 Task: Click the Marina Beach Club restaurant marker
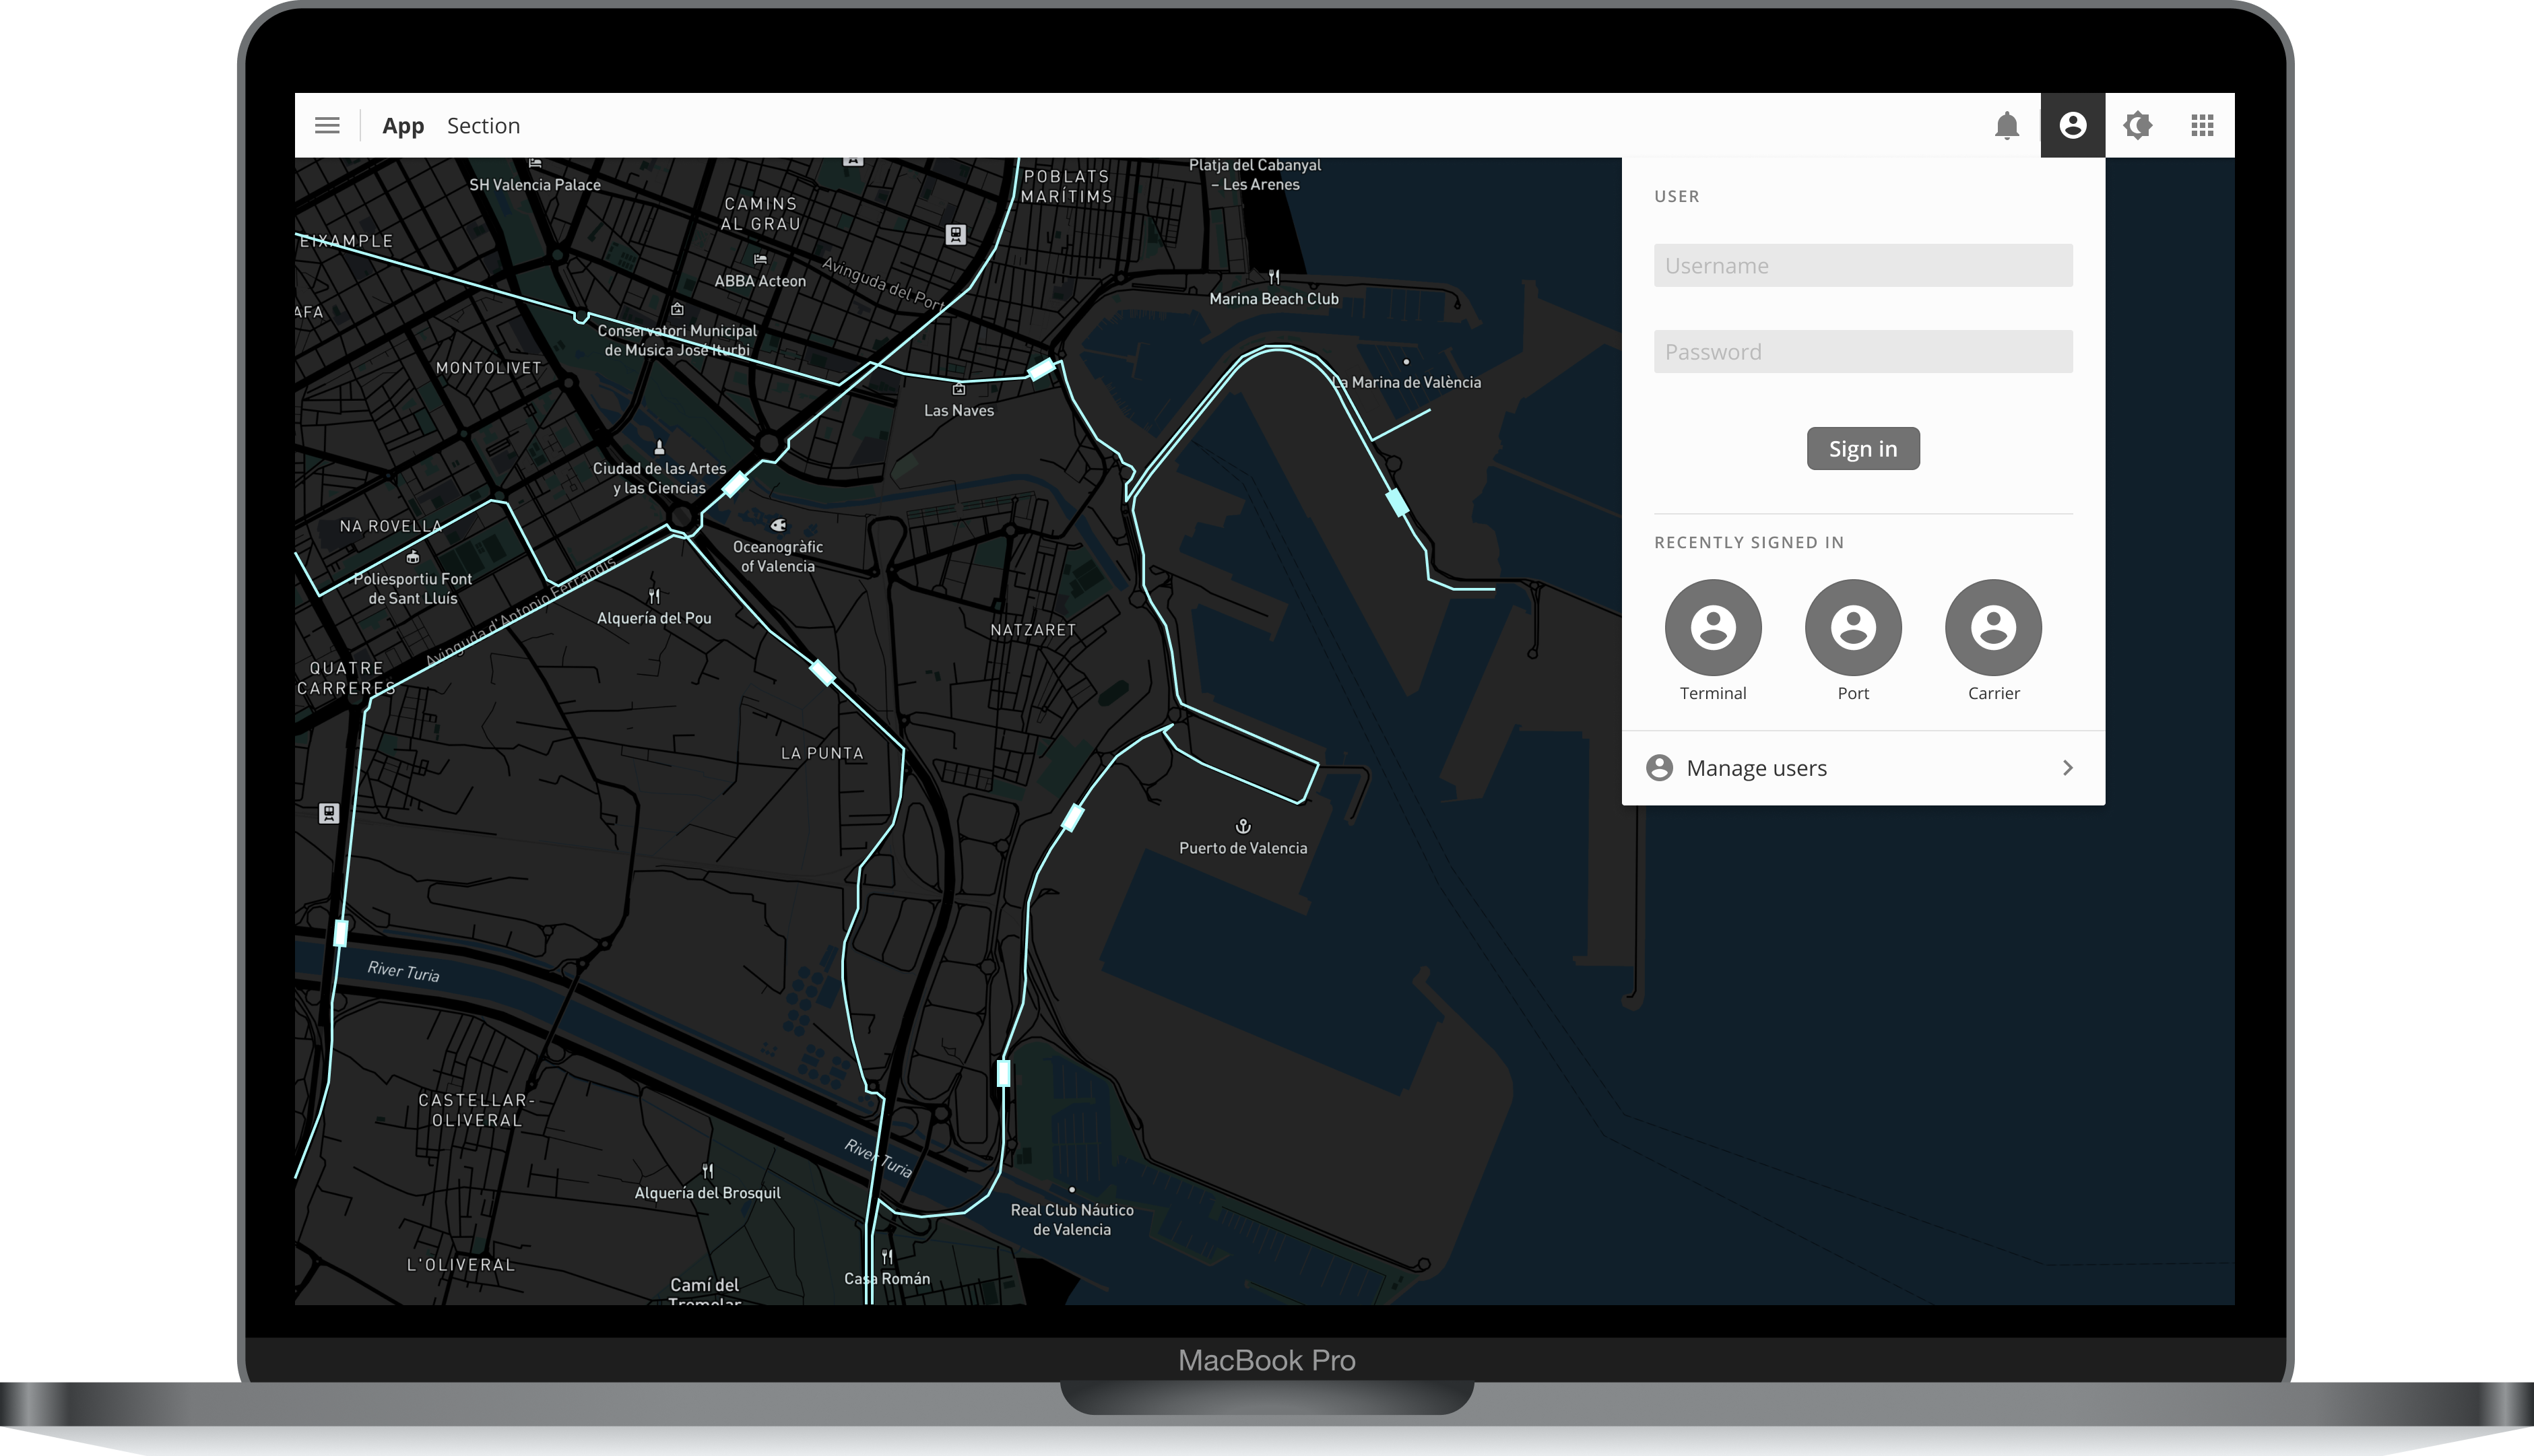point(1273,277)
